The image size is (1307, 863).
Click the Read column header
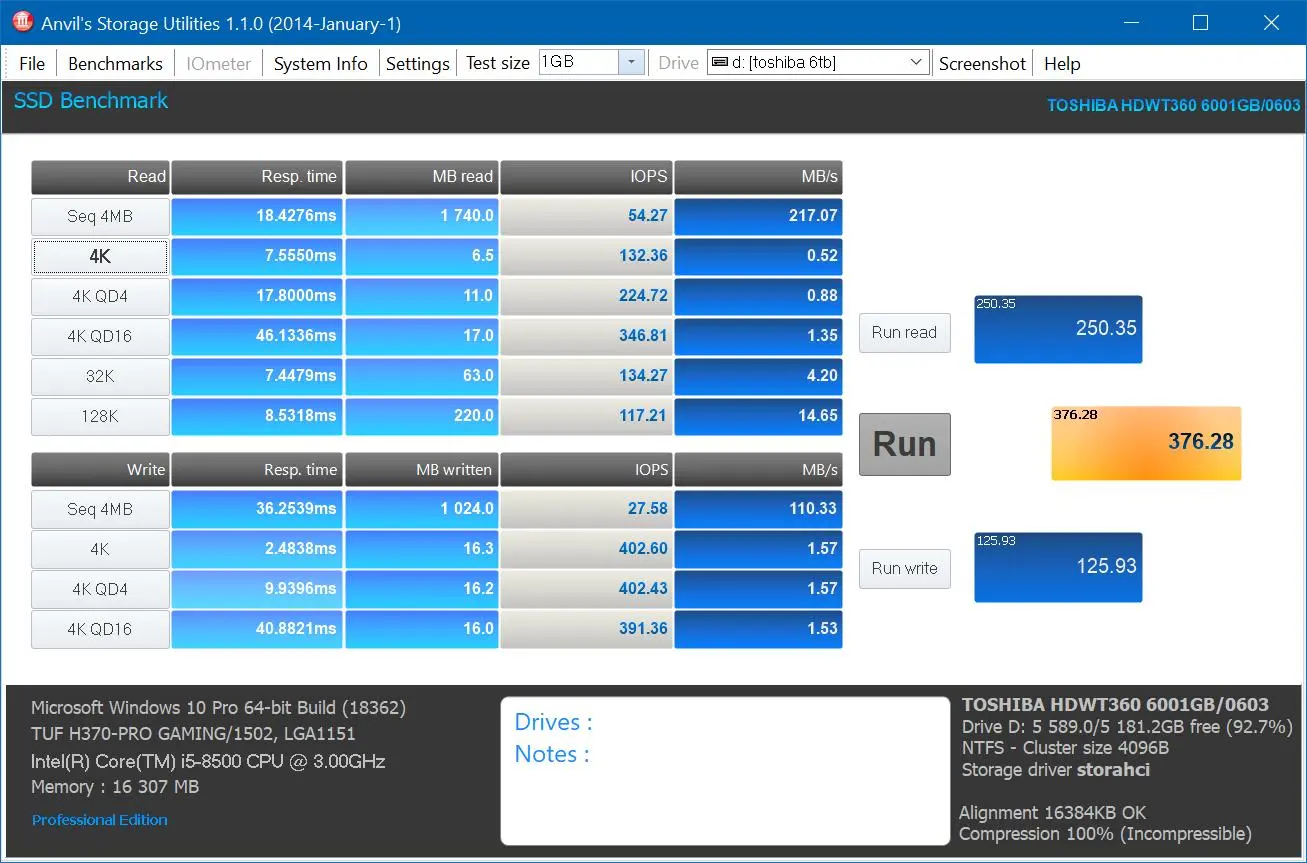coord(100,177)
